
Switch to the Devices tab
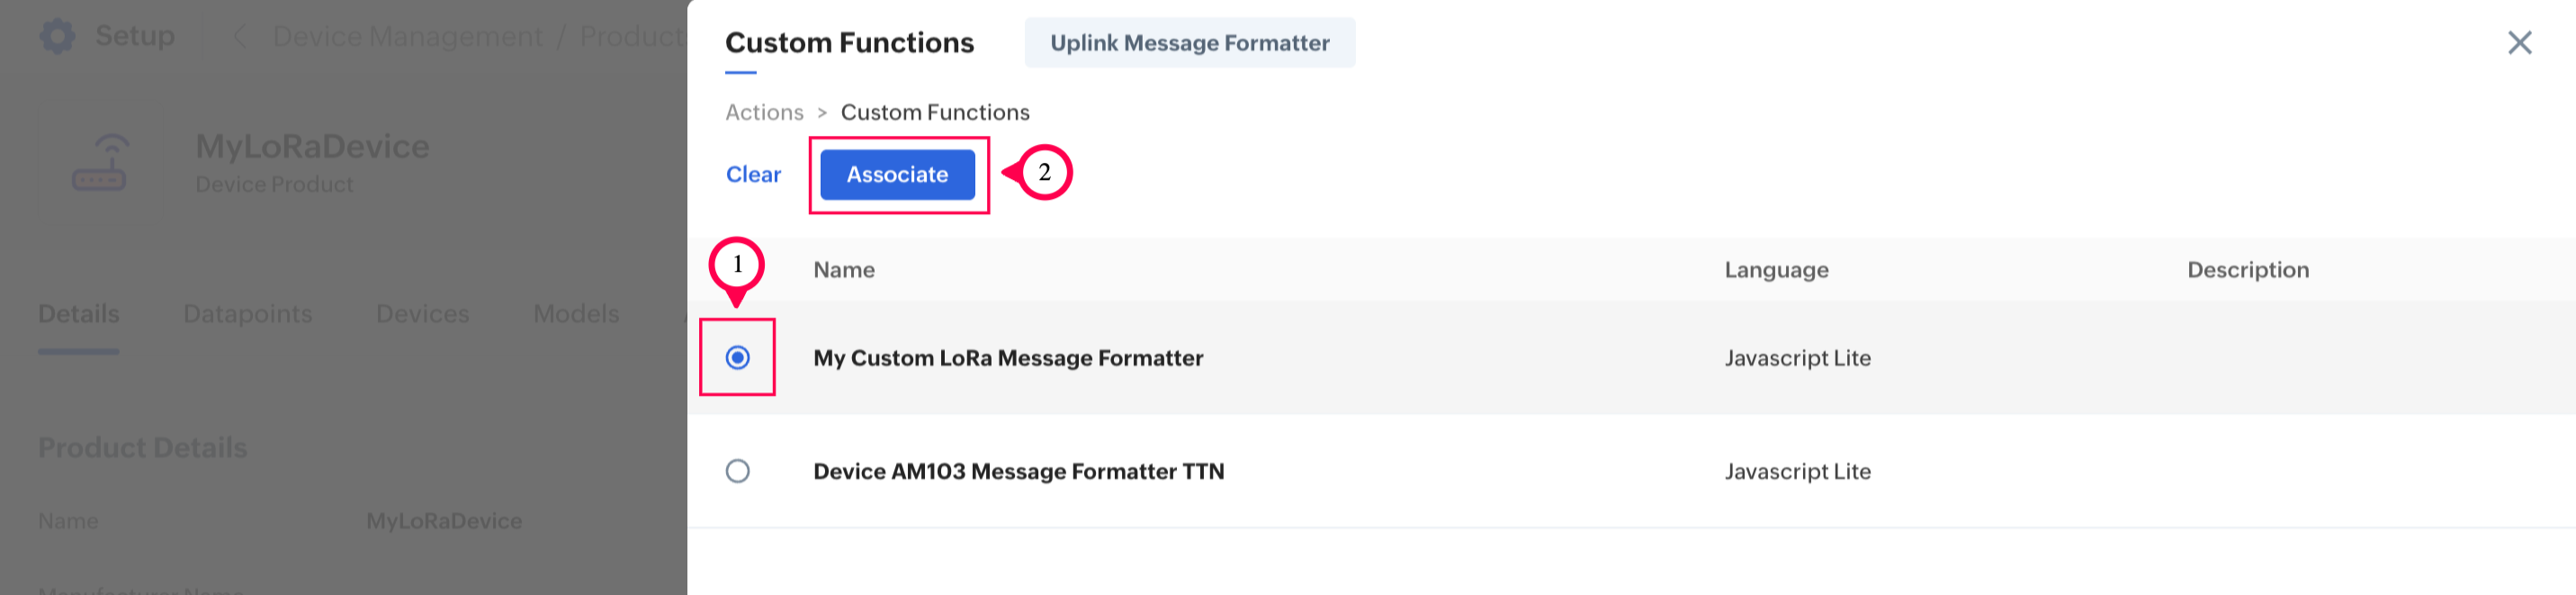(422, 314)
